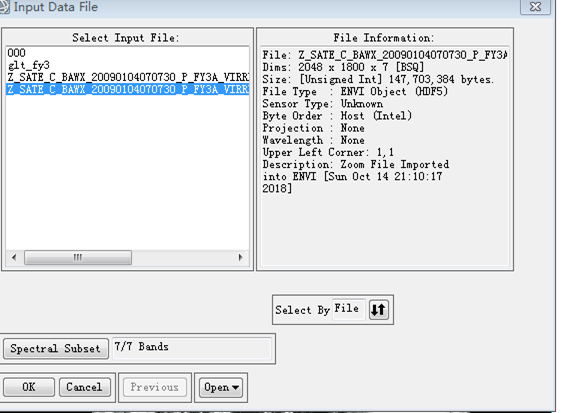The width and height of the screenshot is (566, 413).
Task: Click the Sensor Type Unknown line
Action: 323,104
